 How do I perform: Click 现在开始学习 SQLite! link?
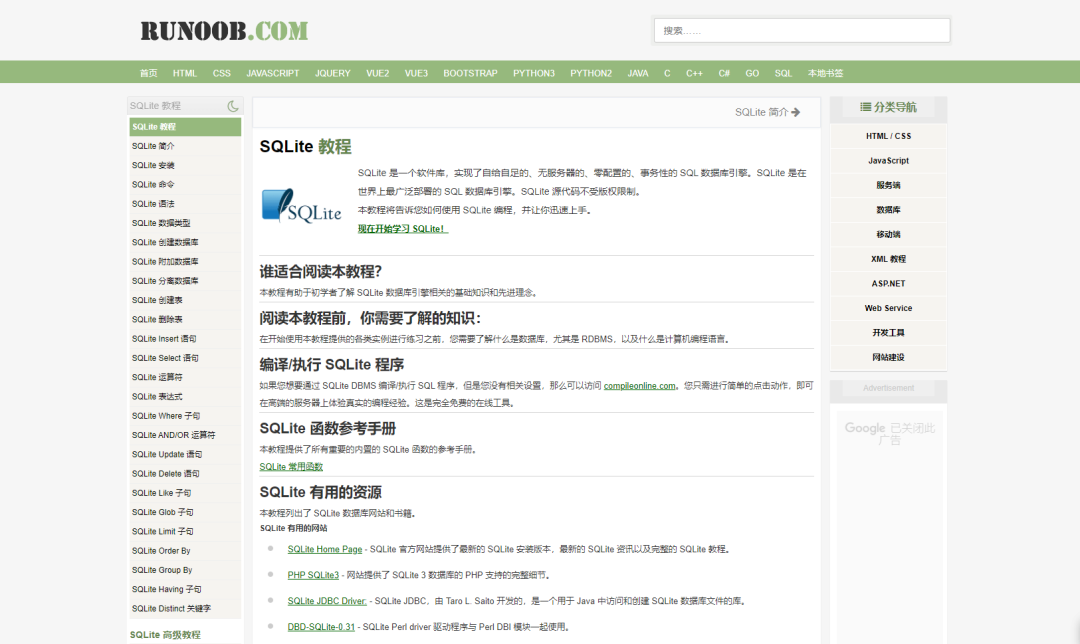tap(403, 229)
